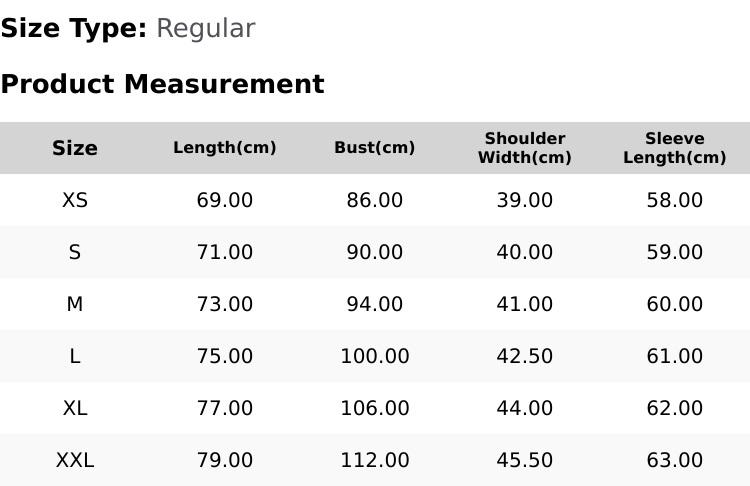
Task: Click the Product Measurement heading
Action: click(163, 84)
